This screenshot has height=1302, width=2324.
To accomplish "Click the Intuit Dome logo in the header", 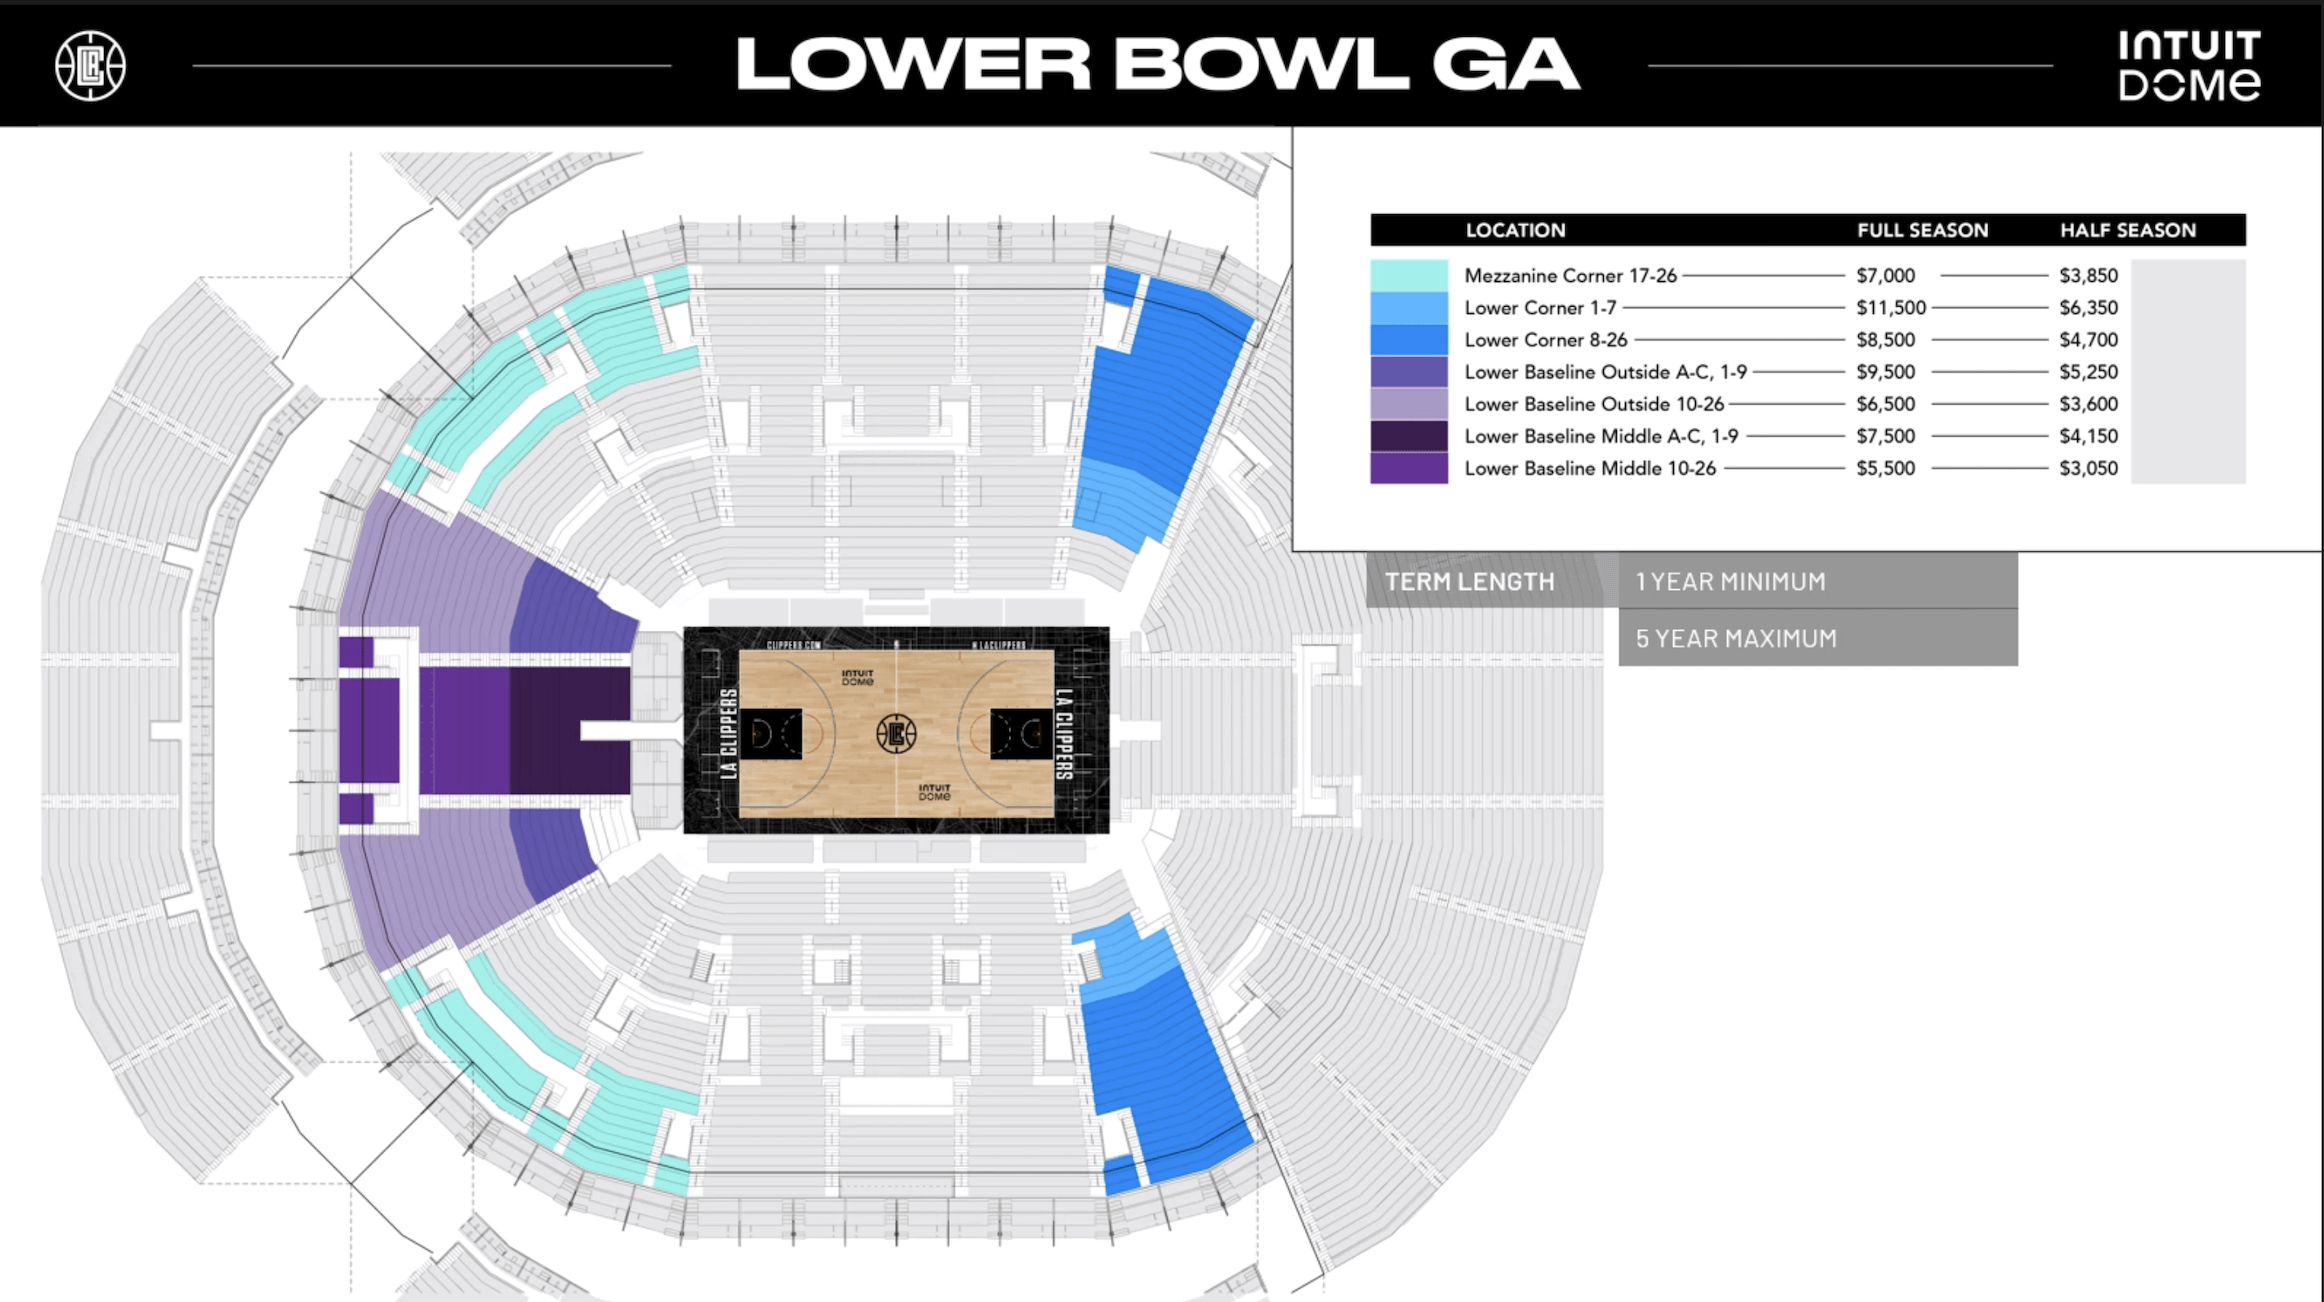I will pos(2188,66).
